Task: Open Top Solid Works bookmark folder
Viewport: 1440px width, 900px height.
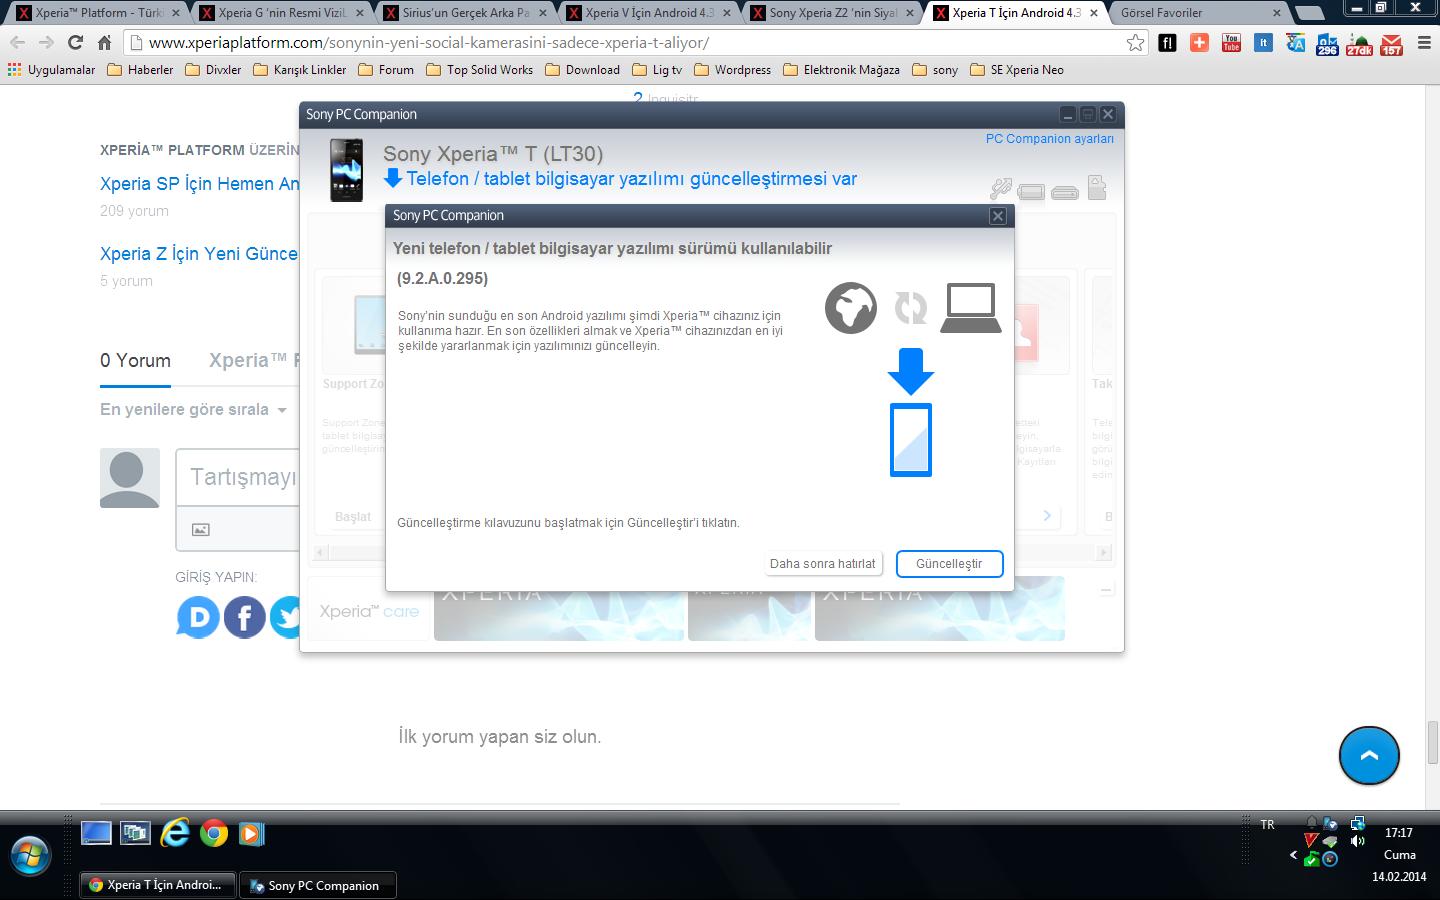Action: coord(479,70)
